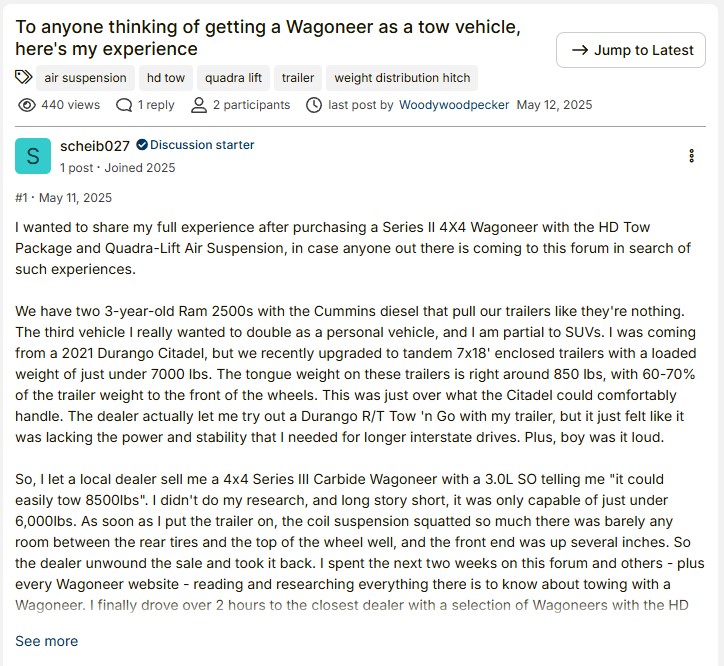724x666 pixels.
Task: Click the Discussion starter badge icon
Action: point(143,145)
